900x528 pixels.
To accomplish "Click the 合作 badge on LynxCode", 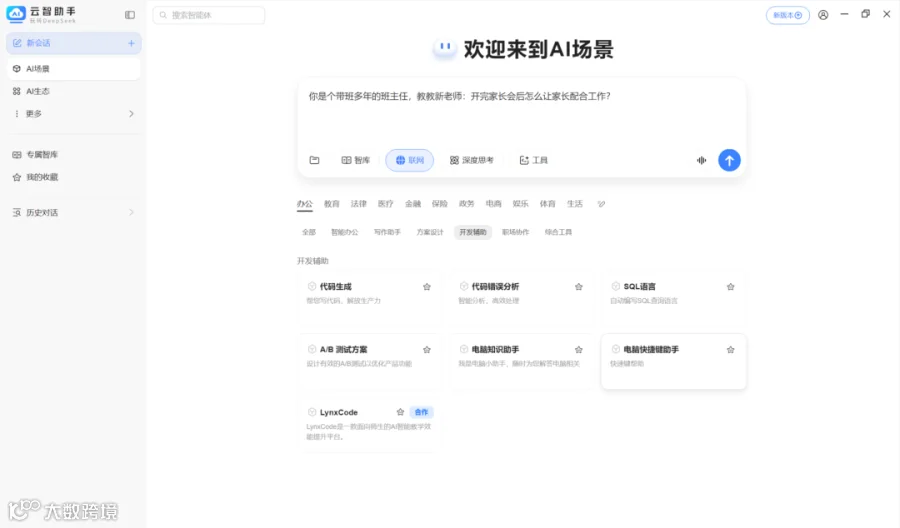I will [421, 412].
